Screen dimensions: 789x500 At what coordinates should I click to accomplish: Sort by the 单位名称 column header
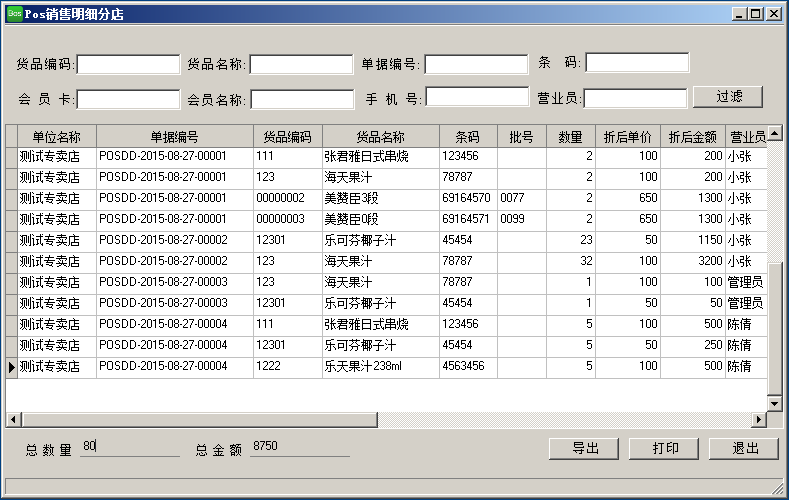click(x=57, y=137)
